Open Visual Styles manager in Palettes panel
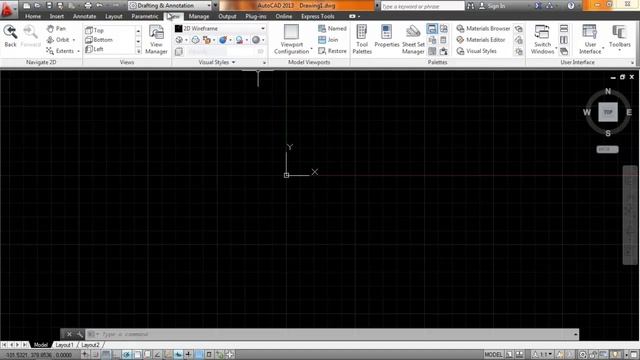This screenshot has width=640, height=360. (476, 51)
